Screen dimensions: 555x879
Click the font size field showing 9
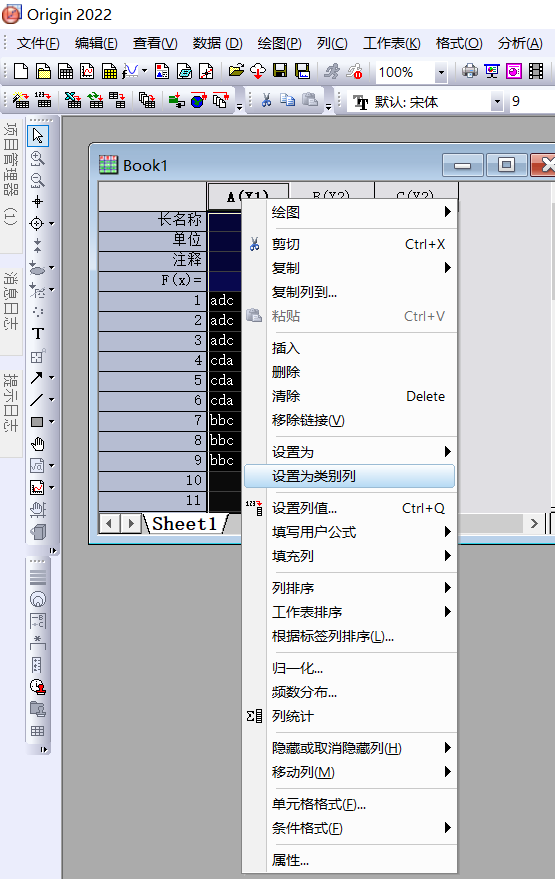click(531, 101)
